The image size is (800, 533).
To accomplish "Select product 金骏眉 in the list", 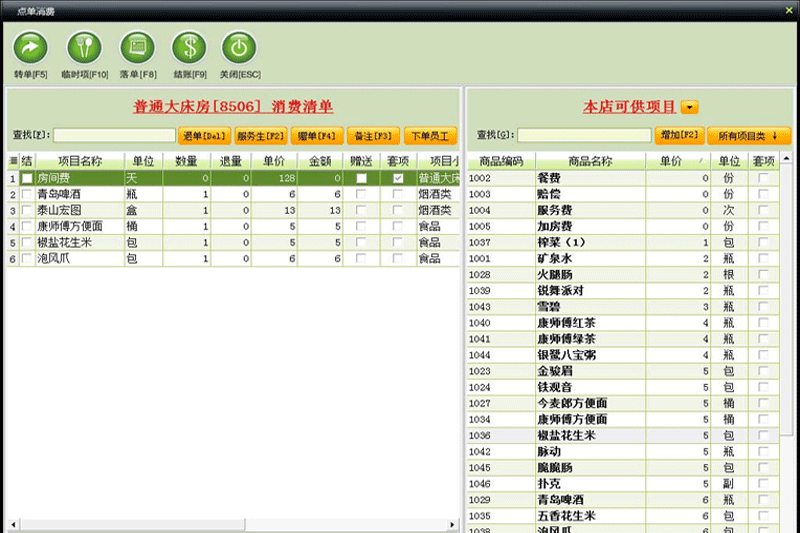I will tap(623, 371).
